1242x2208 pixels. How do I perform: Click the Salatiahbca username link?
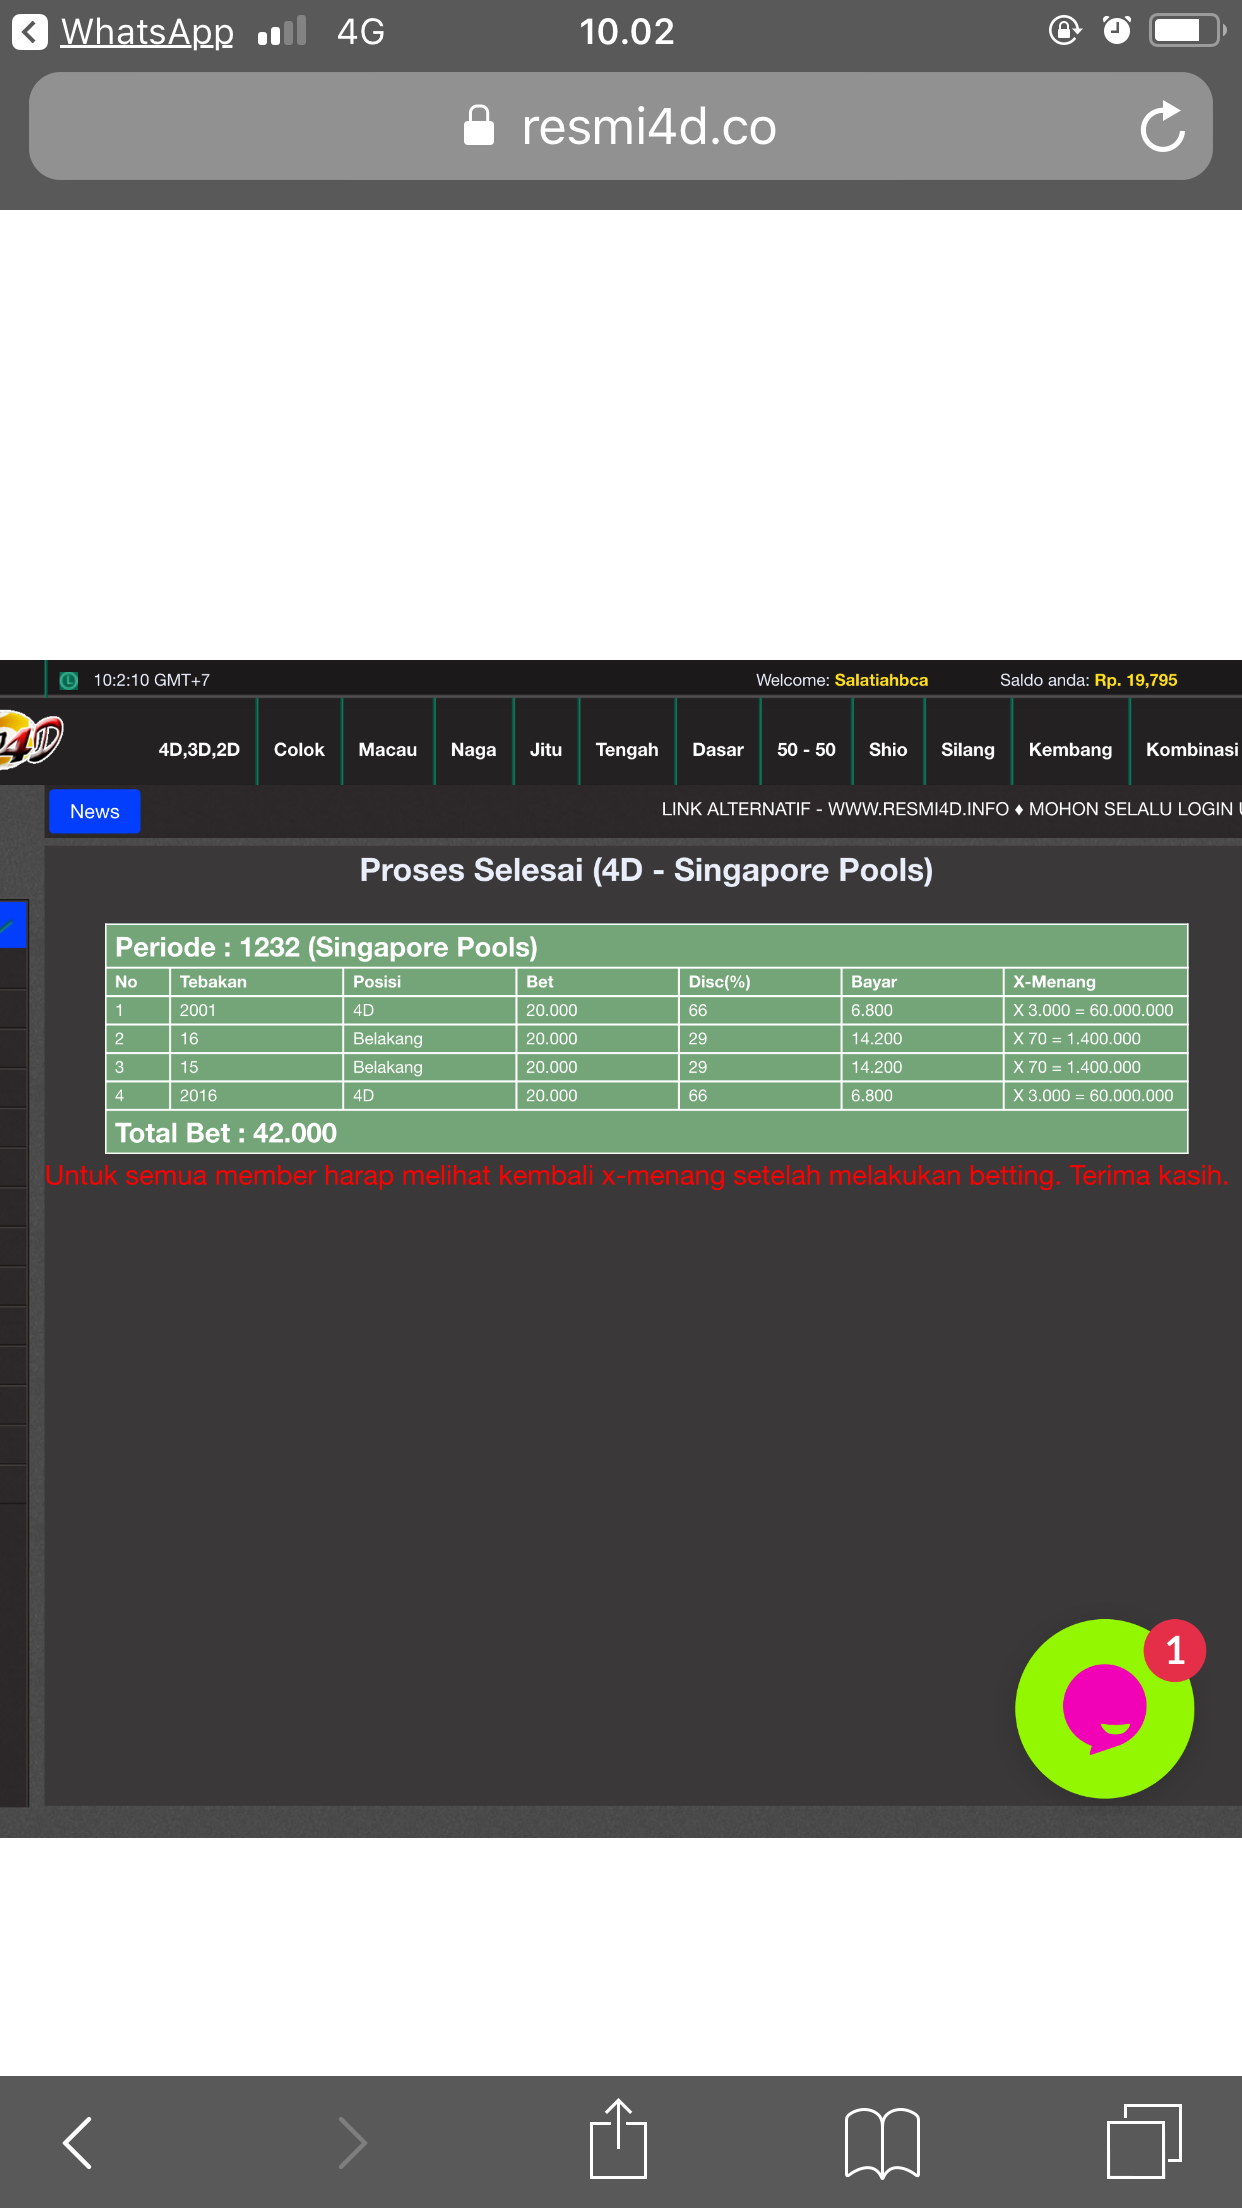tap(881, 680)
